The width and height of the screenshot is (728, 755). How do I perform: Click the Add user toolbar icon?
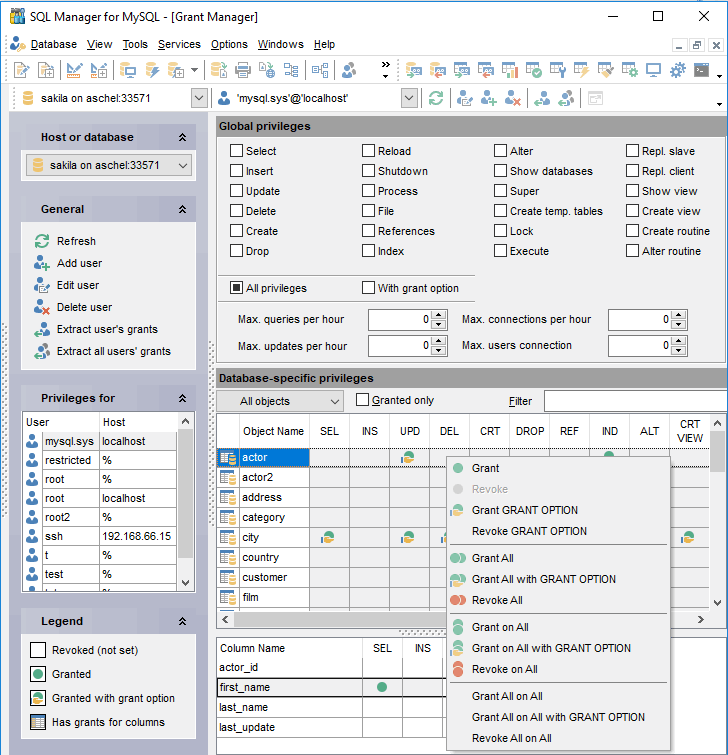pyautogui.click(x=488, y=98)
